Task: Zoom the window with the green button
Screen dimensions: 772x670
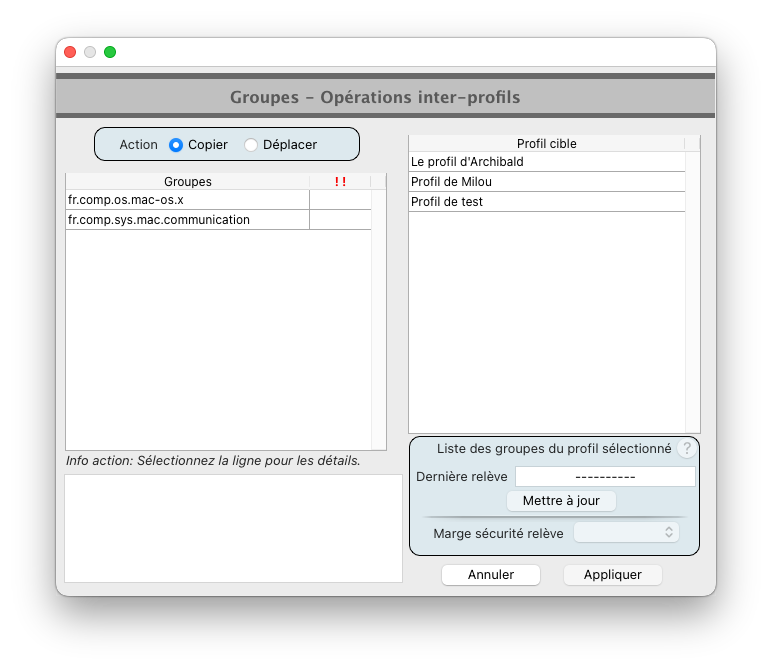Action: coord(110,52)
